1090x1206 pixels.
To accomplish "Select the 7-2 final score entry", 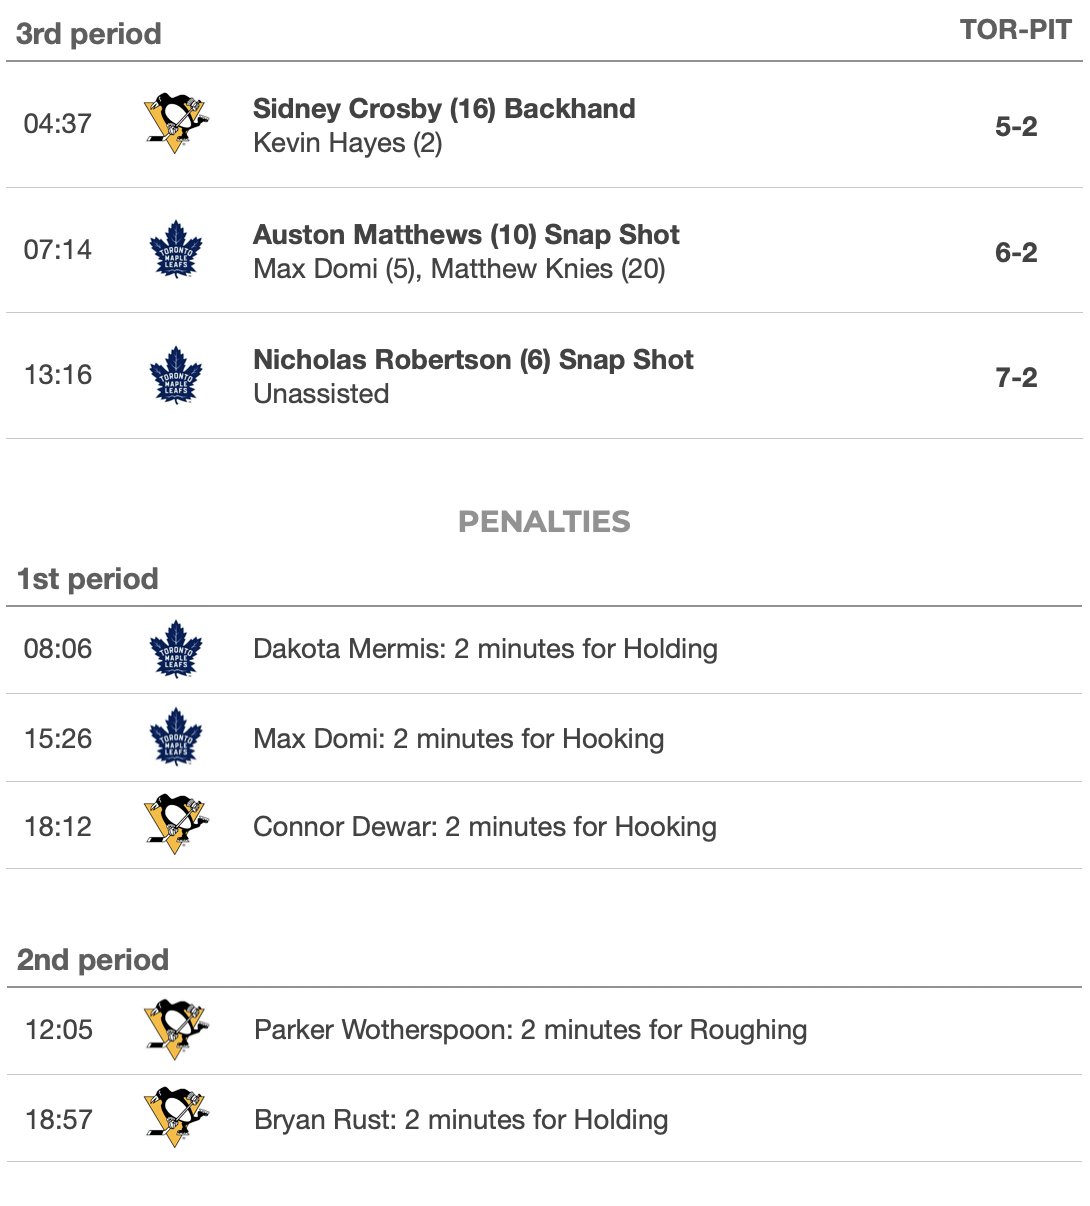I will click(1016, 377).
